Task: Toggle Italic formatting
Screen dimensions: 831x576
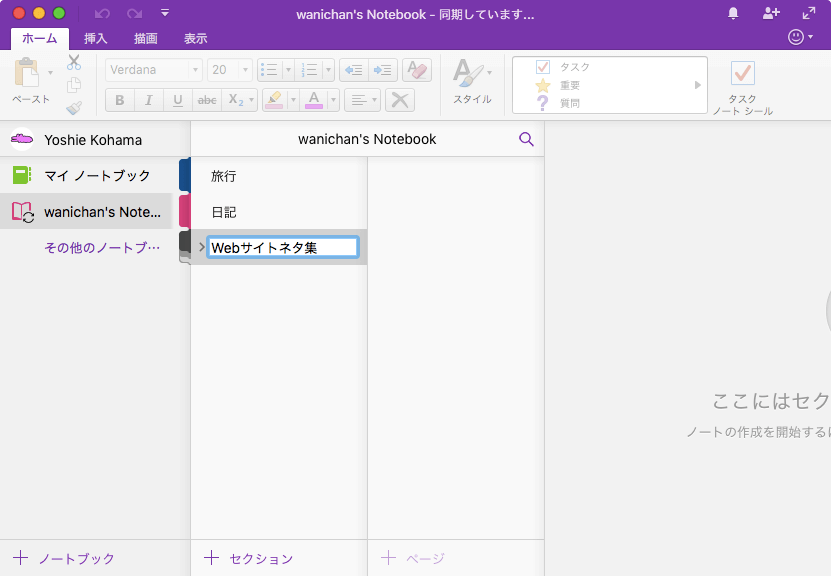Action: (149, 100)
